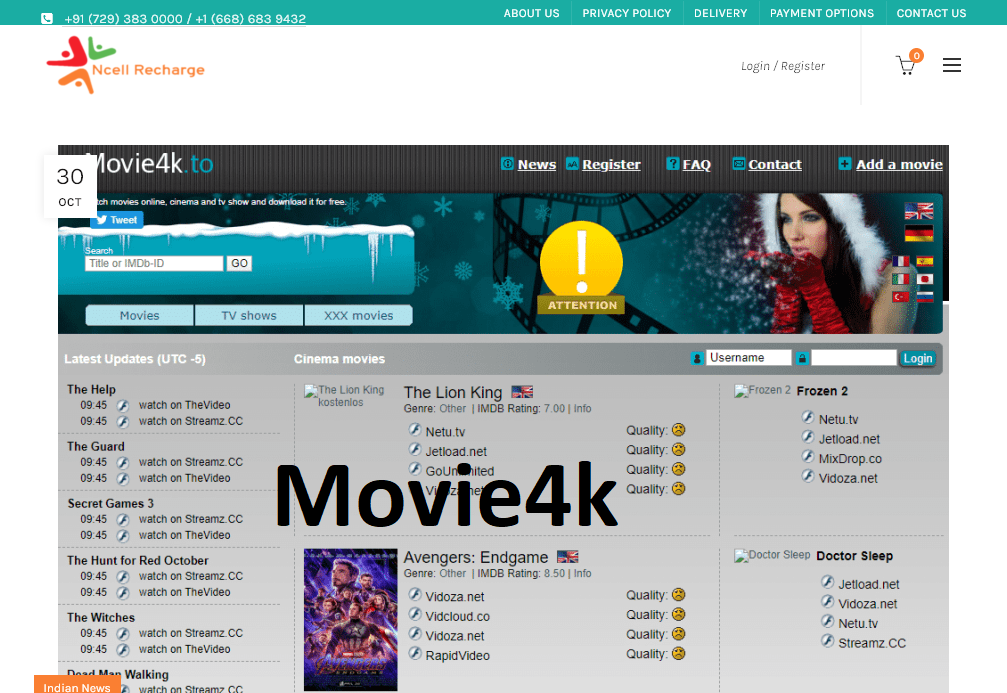This screenshot has width=1007, height=693.
Task: Click Vidcloud.co under Avengers: Endgame
Action: pos(457,617)
